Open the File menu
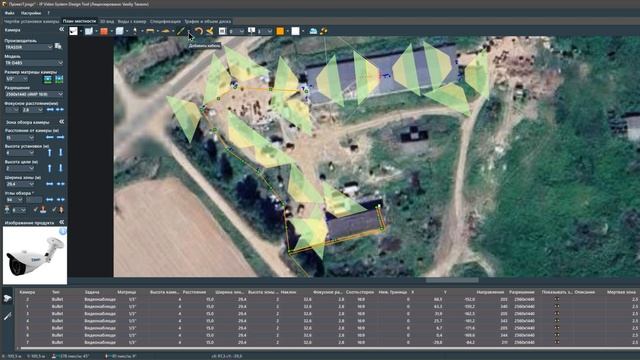Screen dimensions: 640x360 coord(9,13)
